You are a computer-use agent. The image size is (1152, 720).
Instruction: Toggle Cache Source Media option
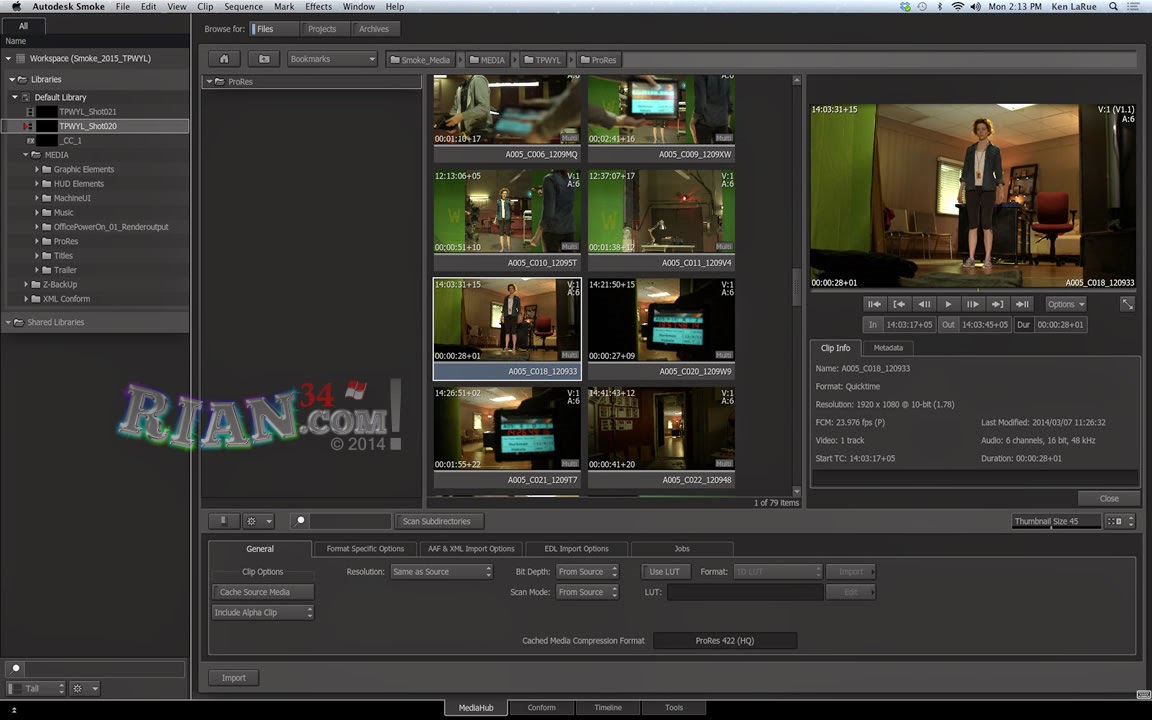click(263, 592)
